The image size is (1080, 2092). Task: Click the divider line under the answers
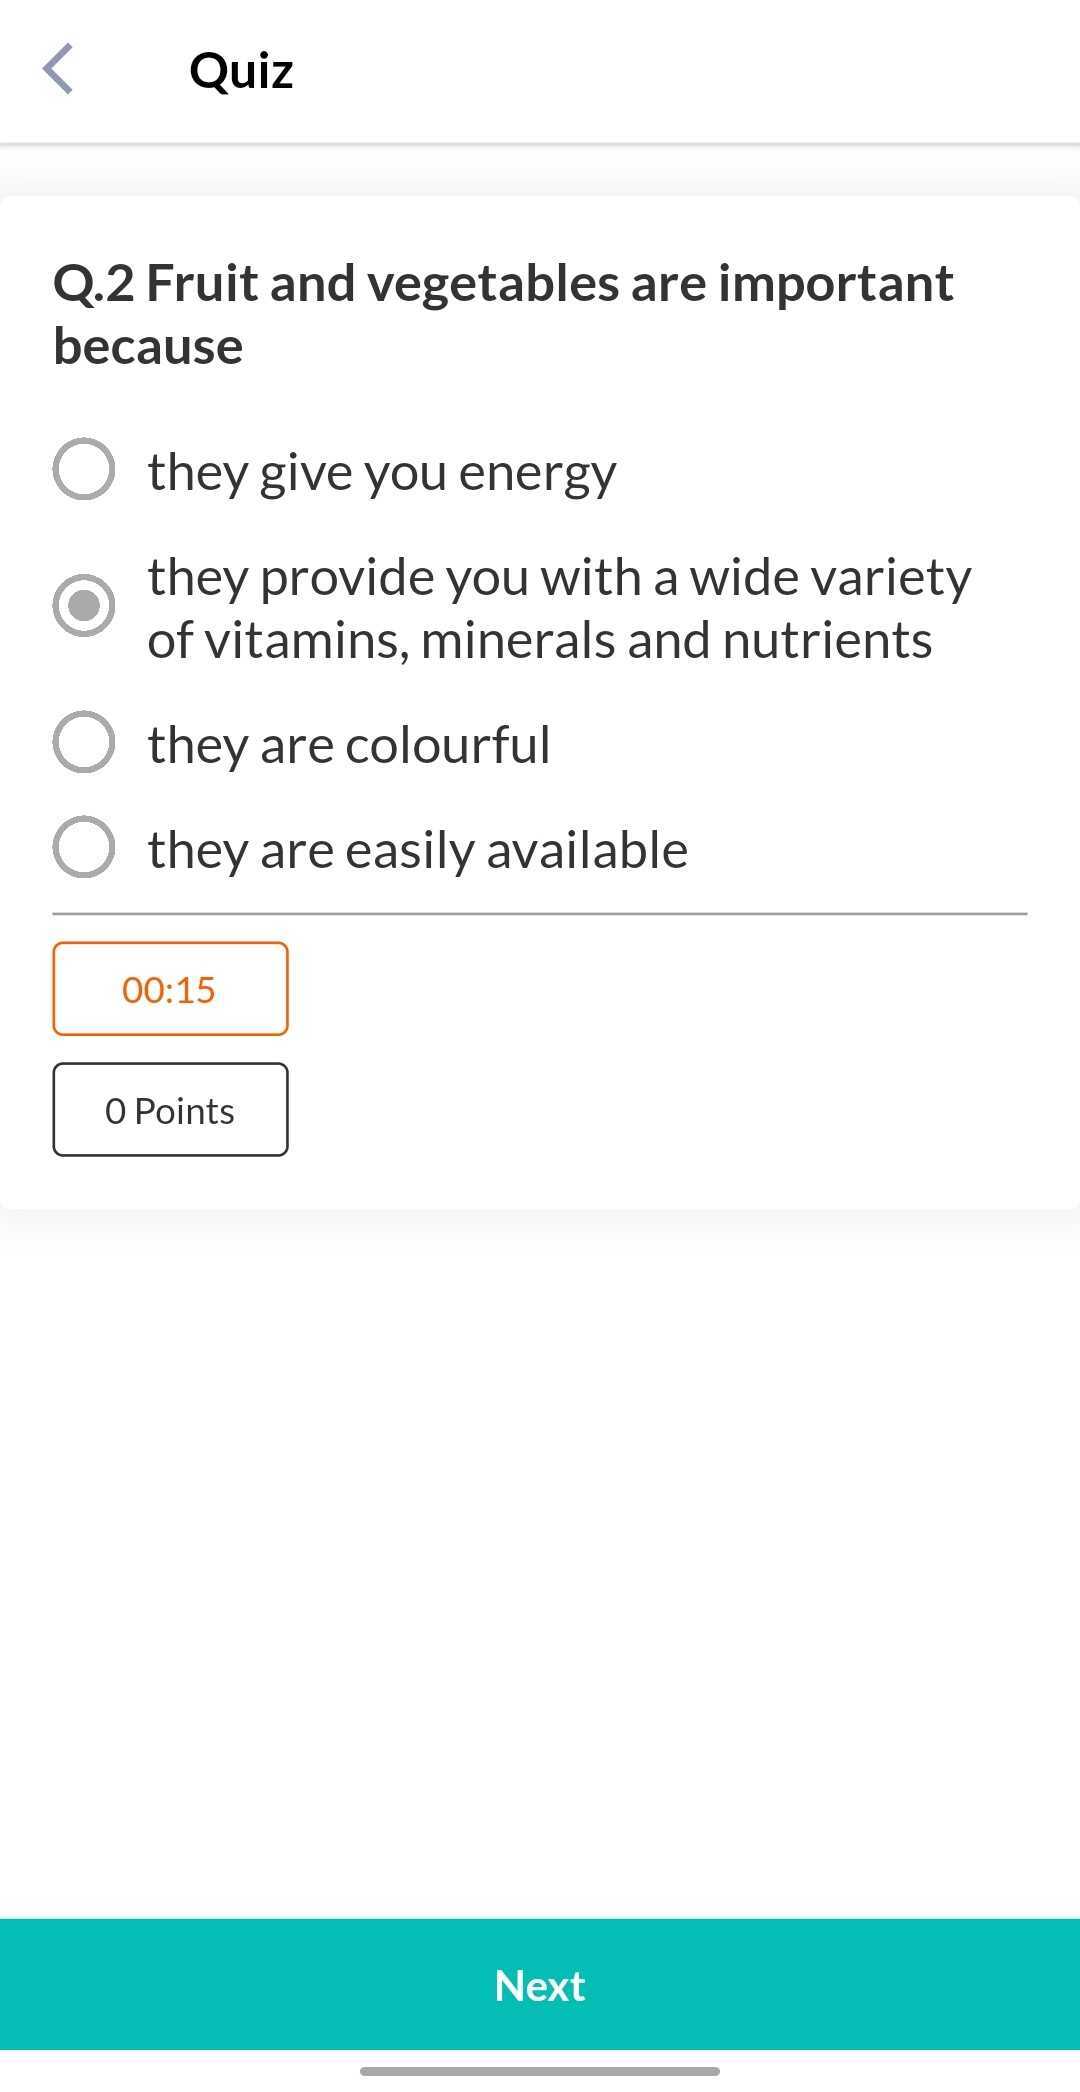coord(540,913)
